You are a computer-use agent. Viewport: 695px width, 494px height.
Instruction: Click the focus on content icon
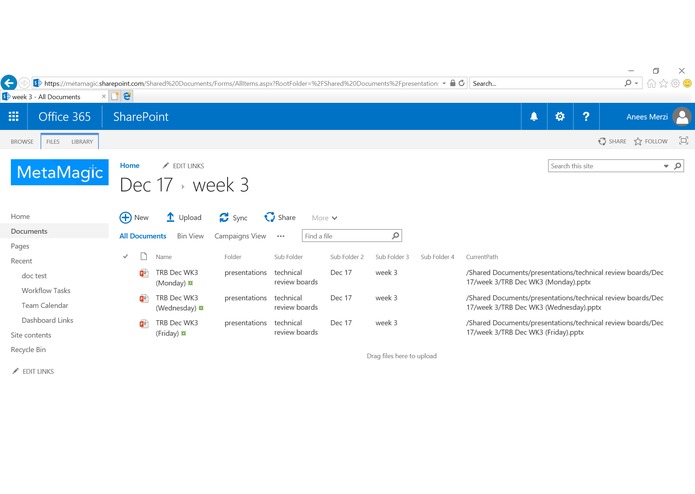click(x=683, y=141)
